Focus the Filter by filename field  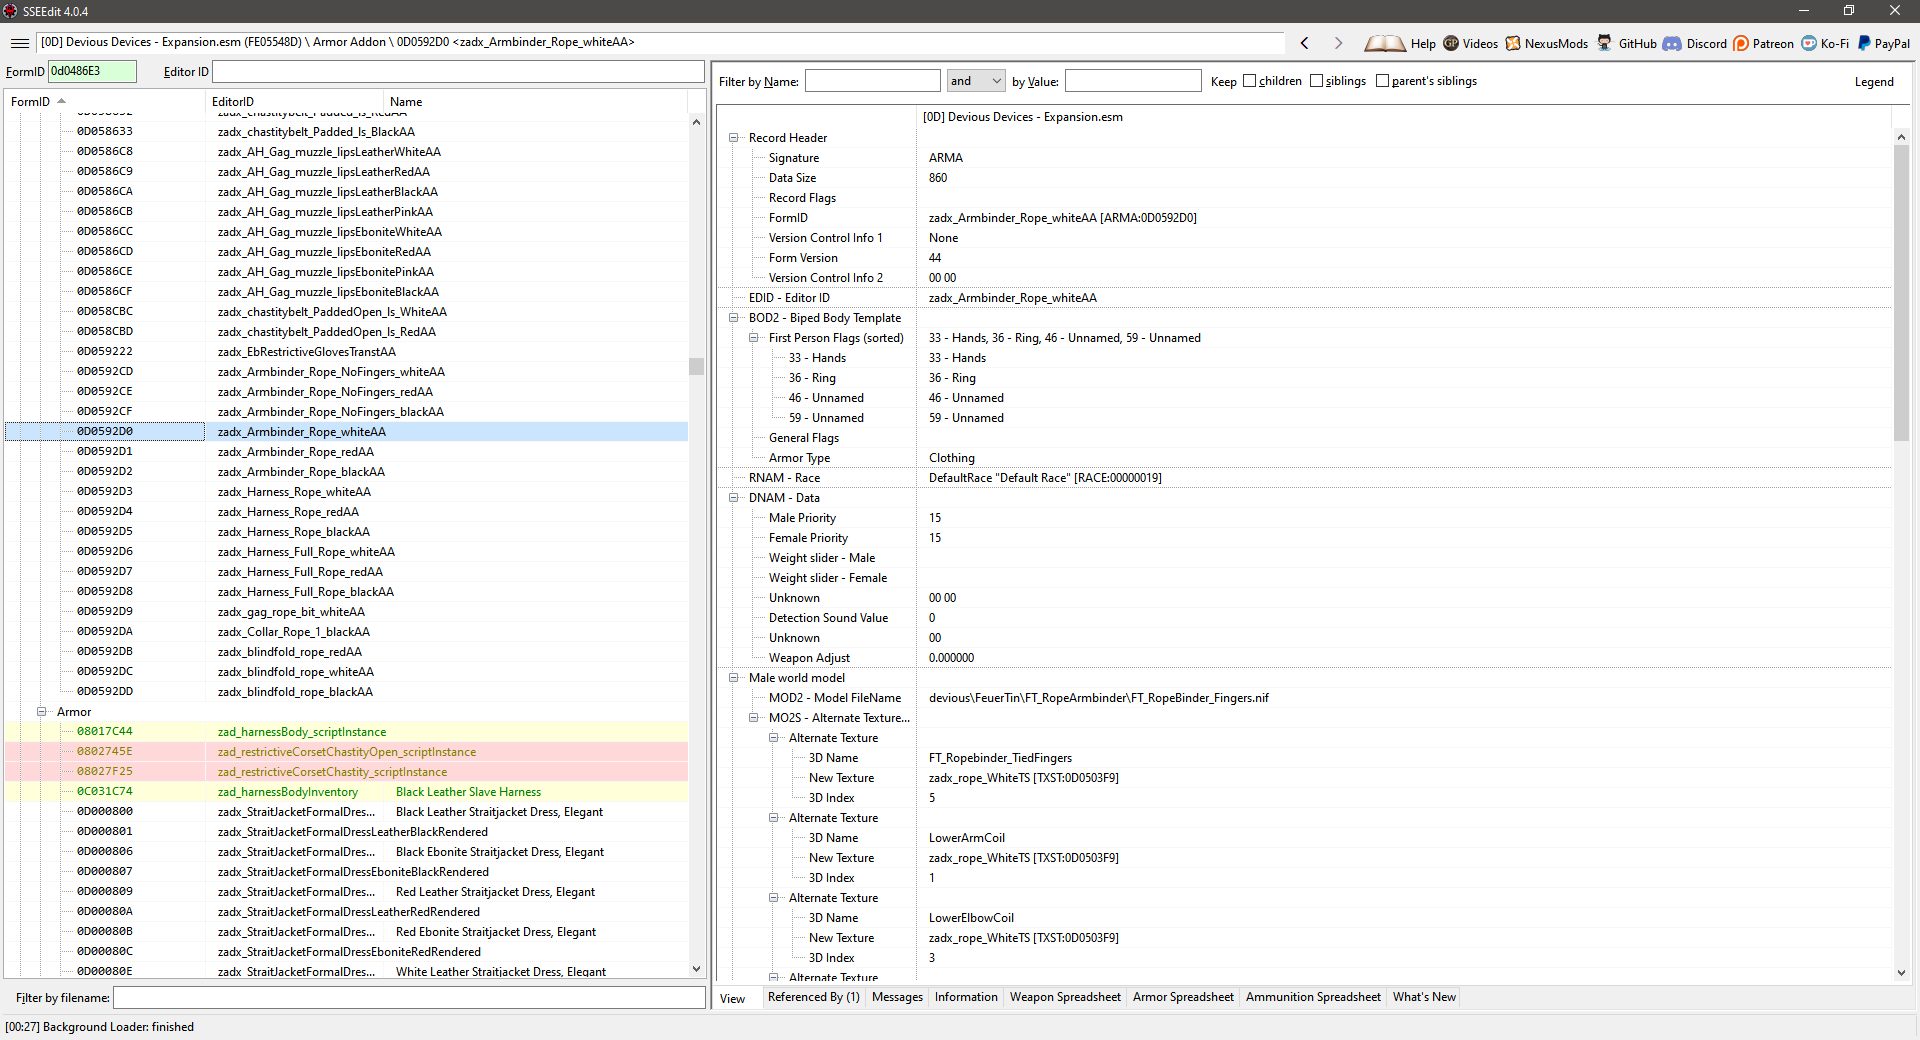409,997
